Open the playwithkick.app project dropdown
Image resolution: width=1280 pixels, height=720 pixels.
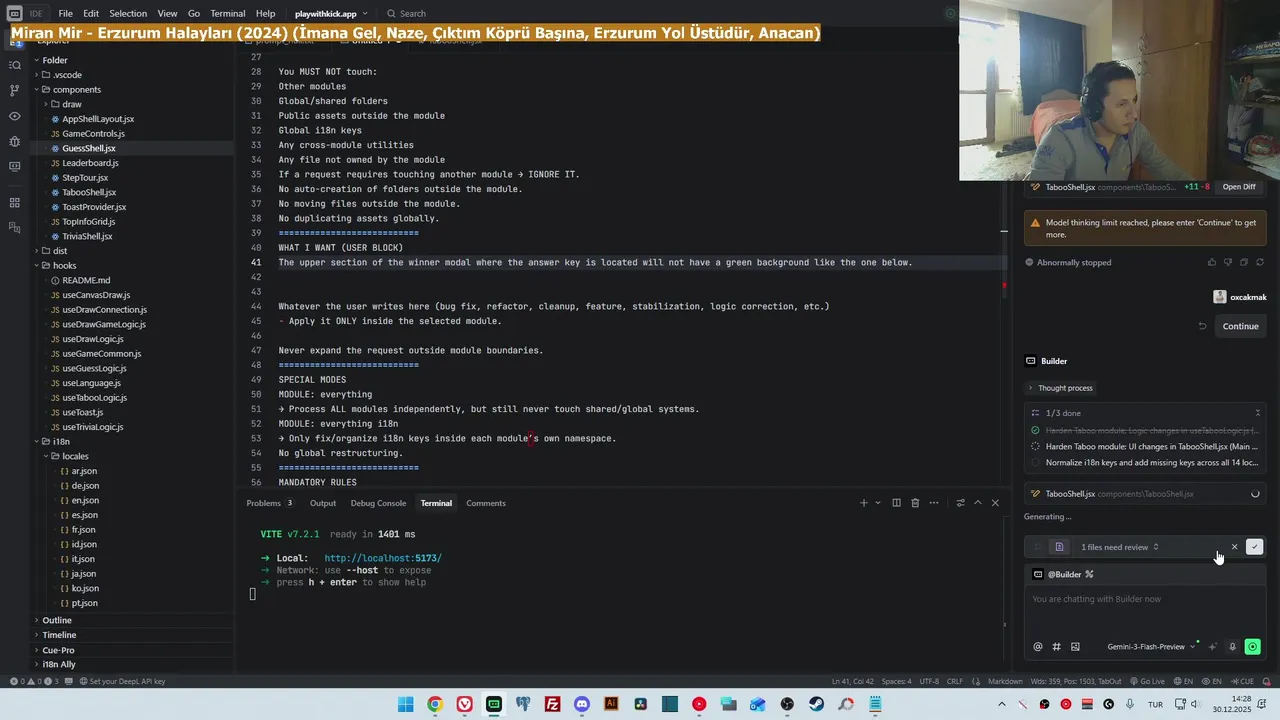(331, 14)
